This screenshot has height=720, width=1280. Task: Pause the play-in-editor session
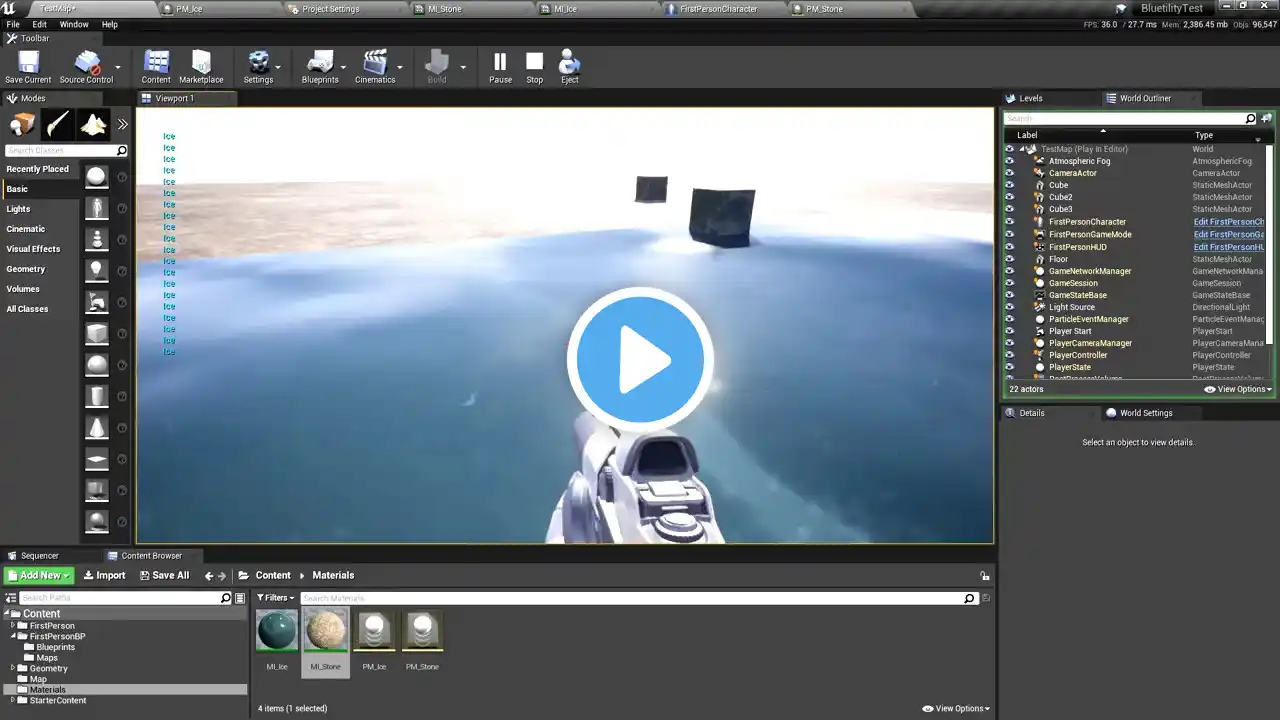pyautogui.click(x=500, y=67)
